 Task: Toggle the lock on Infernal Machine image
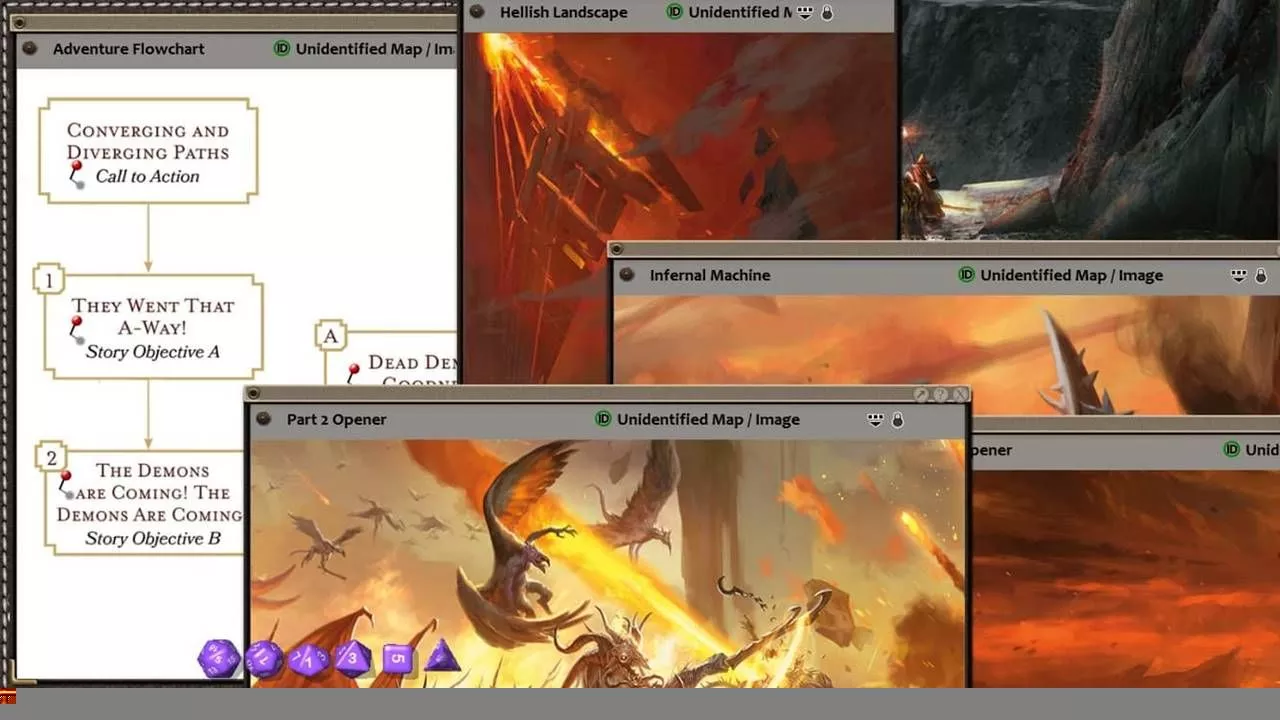1261,275
